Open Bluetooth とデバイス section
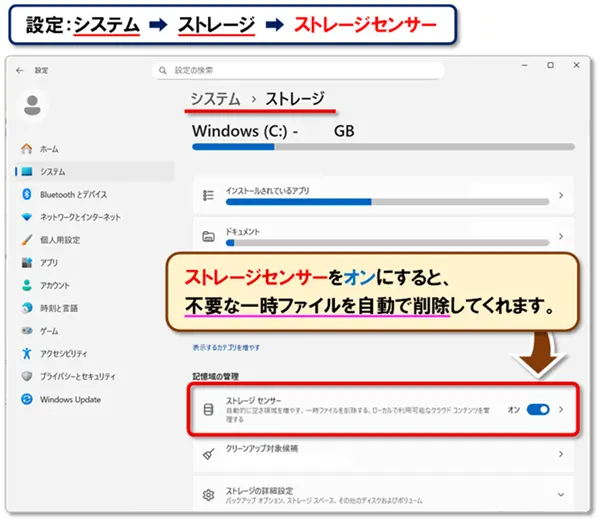Image resolution: width=600 pixels, height=522 pixels. tap(95, 194)
